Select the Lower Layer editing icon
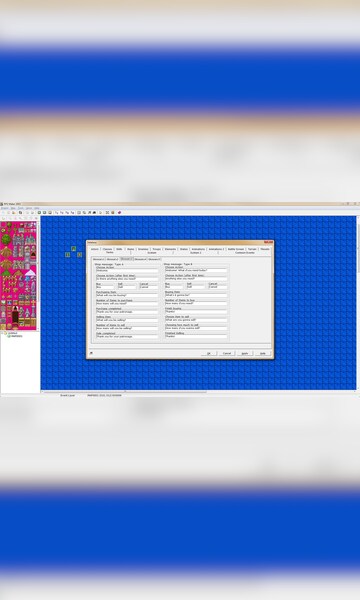Image resolution: width=360 pixels, height=600 pixels. coord(39,212)
